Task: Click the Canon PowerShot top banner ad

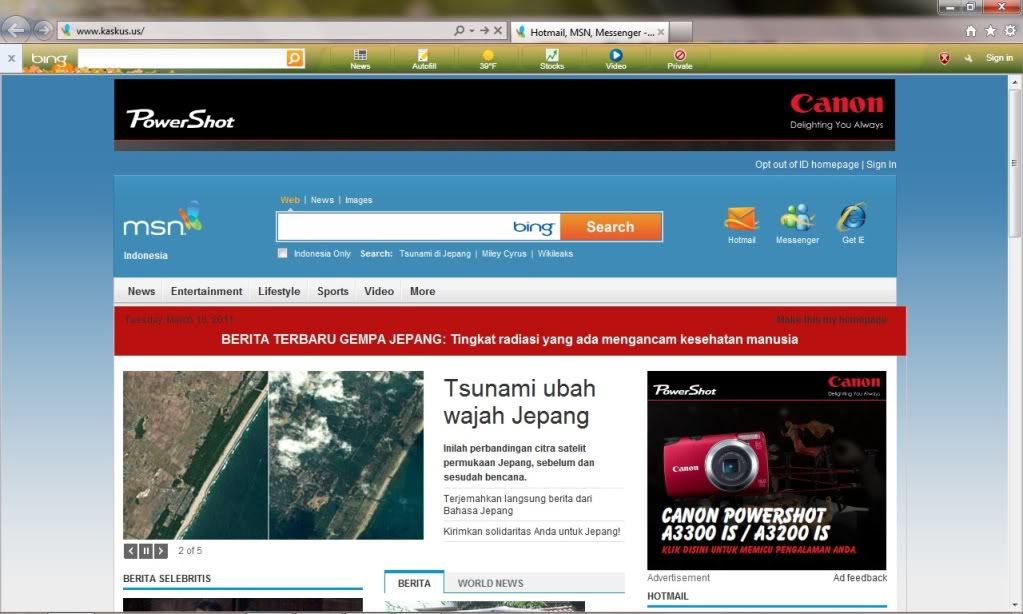Action: pos(504,115)
